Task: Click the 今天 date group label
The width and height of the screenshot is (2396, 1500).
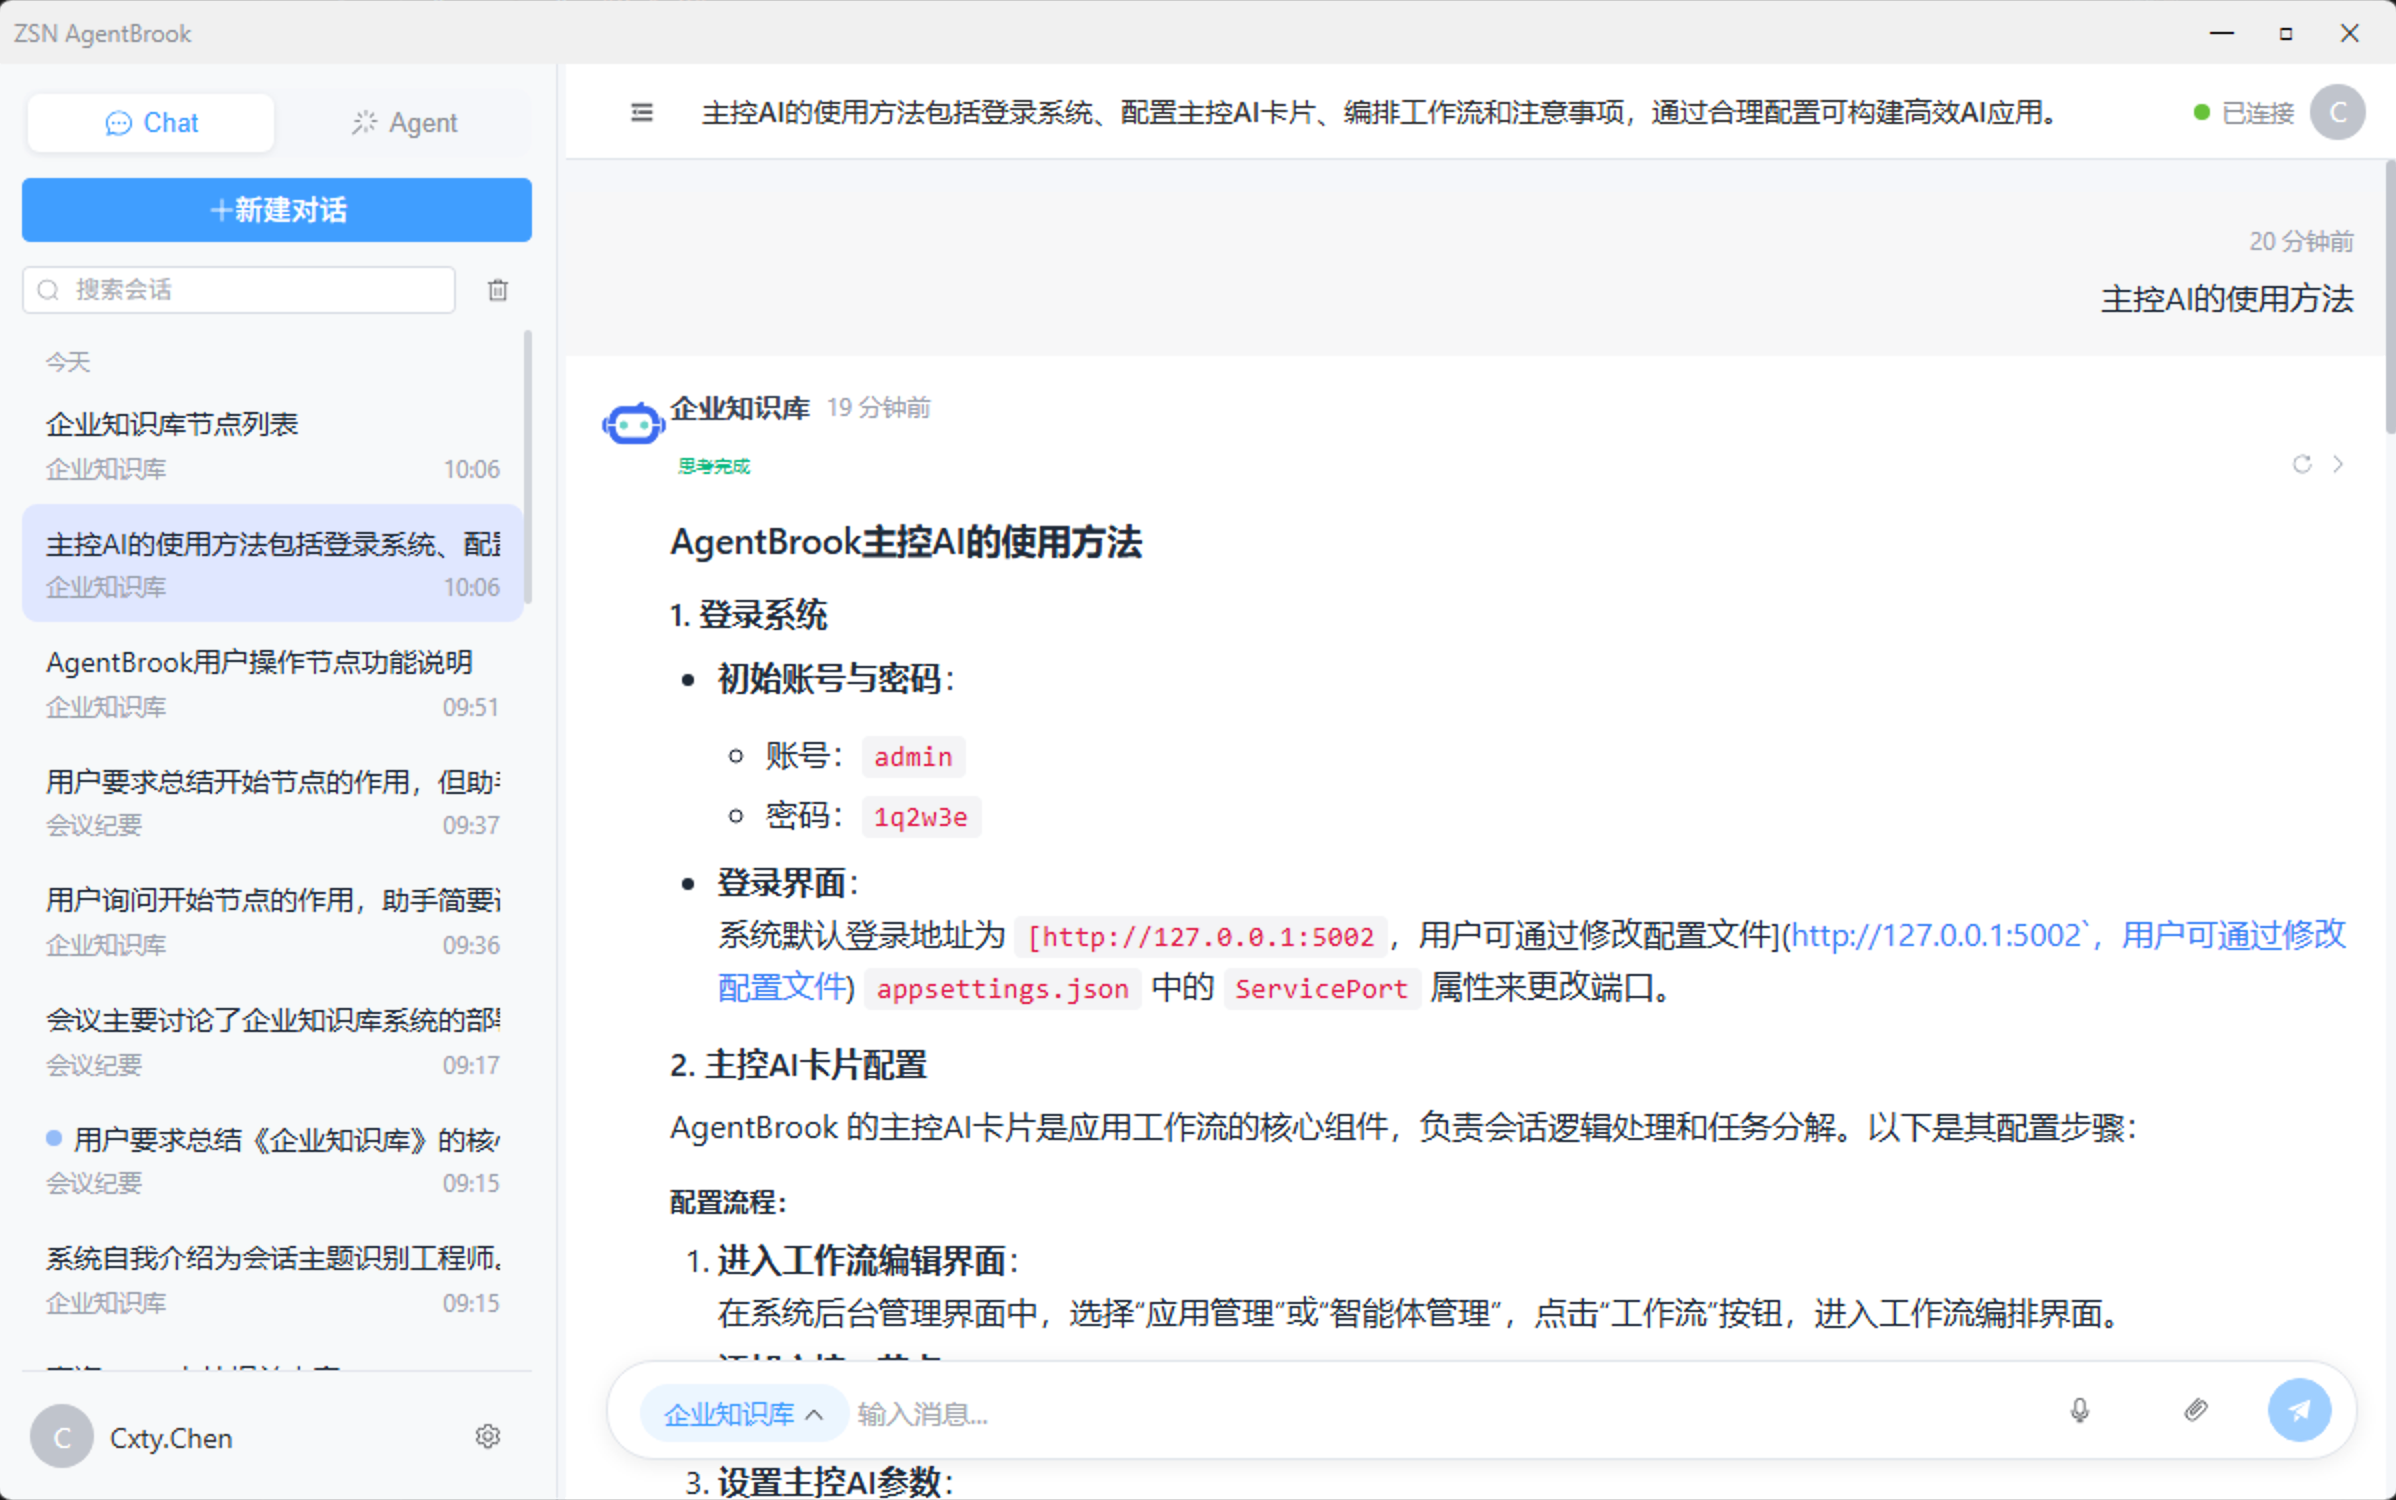Action: pos(68,362)
